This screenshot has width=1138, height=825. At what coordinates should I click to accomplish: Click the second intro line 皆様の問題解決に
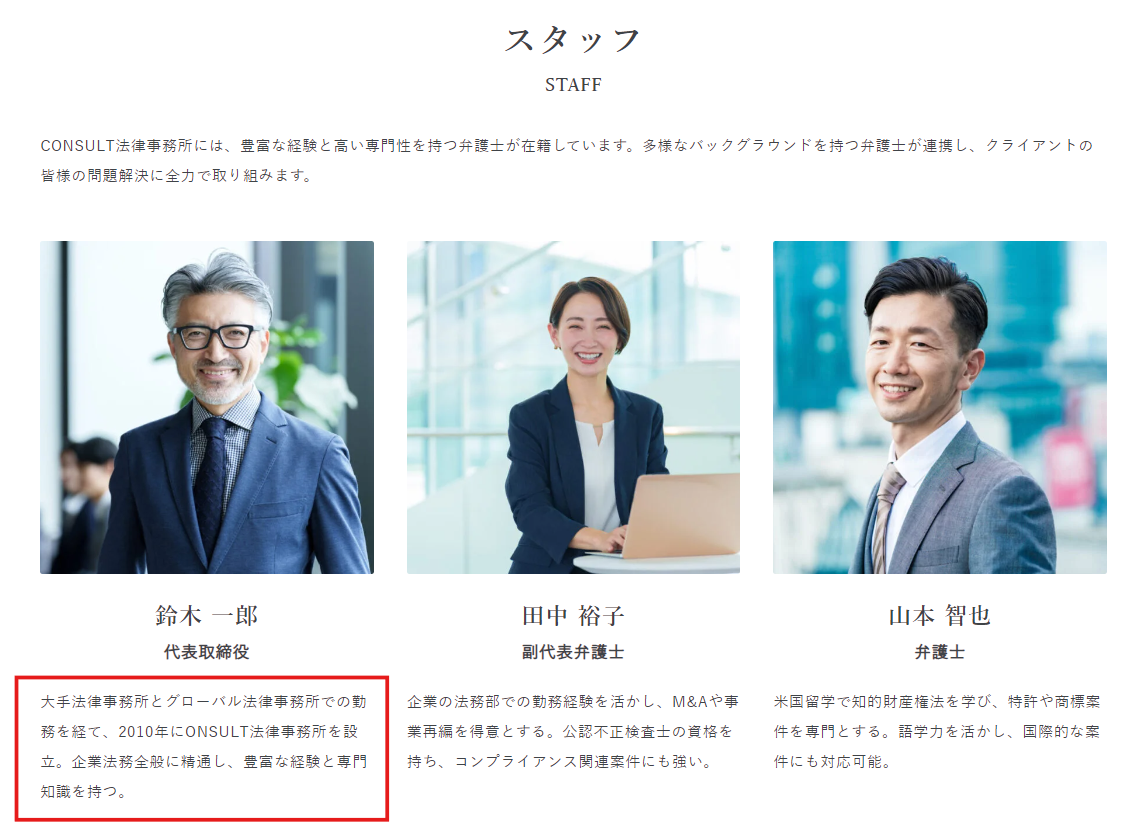(x=176, y=176)
